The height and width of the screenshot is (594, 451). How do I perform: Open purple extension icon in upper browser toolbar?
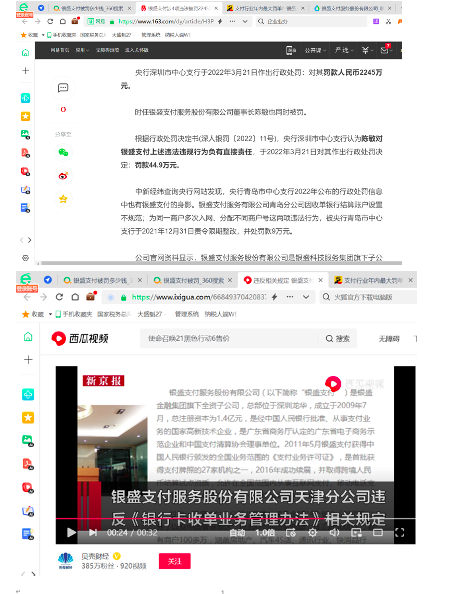[376, 21]
